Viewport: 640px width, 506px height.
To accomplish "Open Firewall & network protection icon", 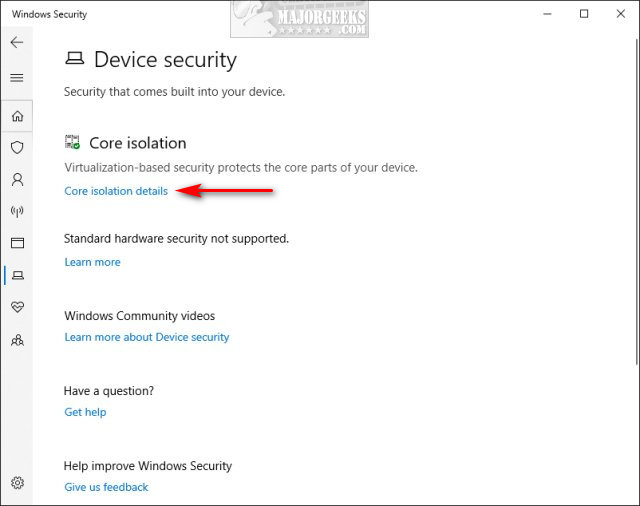I will pos(16,212).
